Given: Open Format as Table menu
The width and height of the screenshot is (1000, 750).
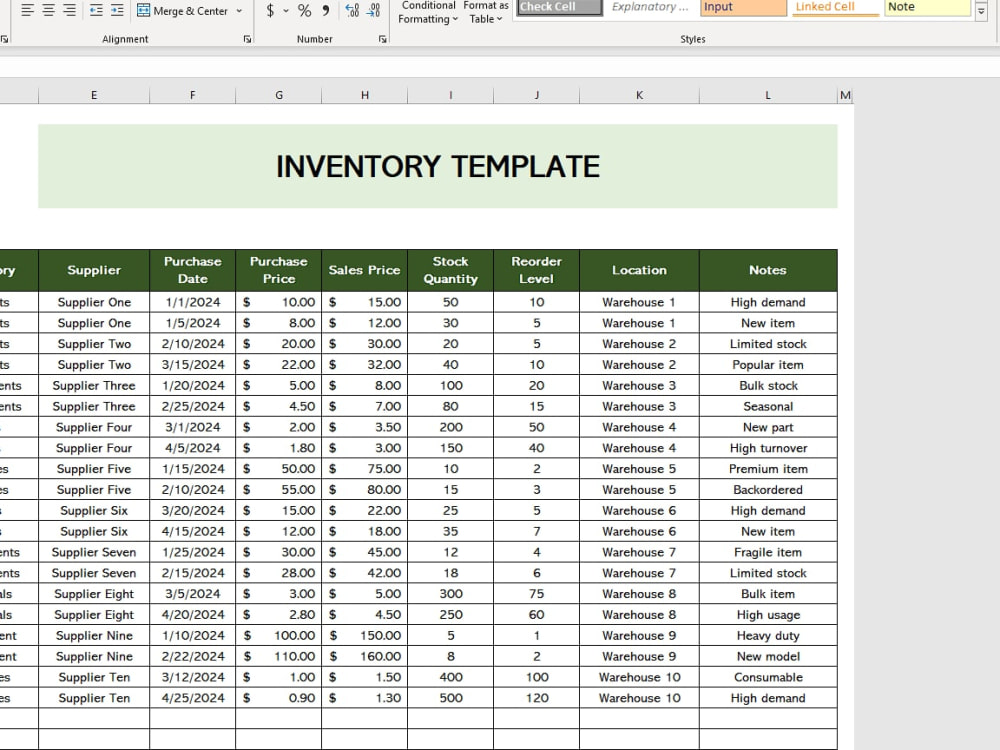Looking at the screenshot, I should coord(486,12).
